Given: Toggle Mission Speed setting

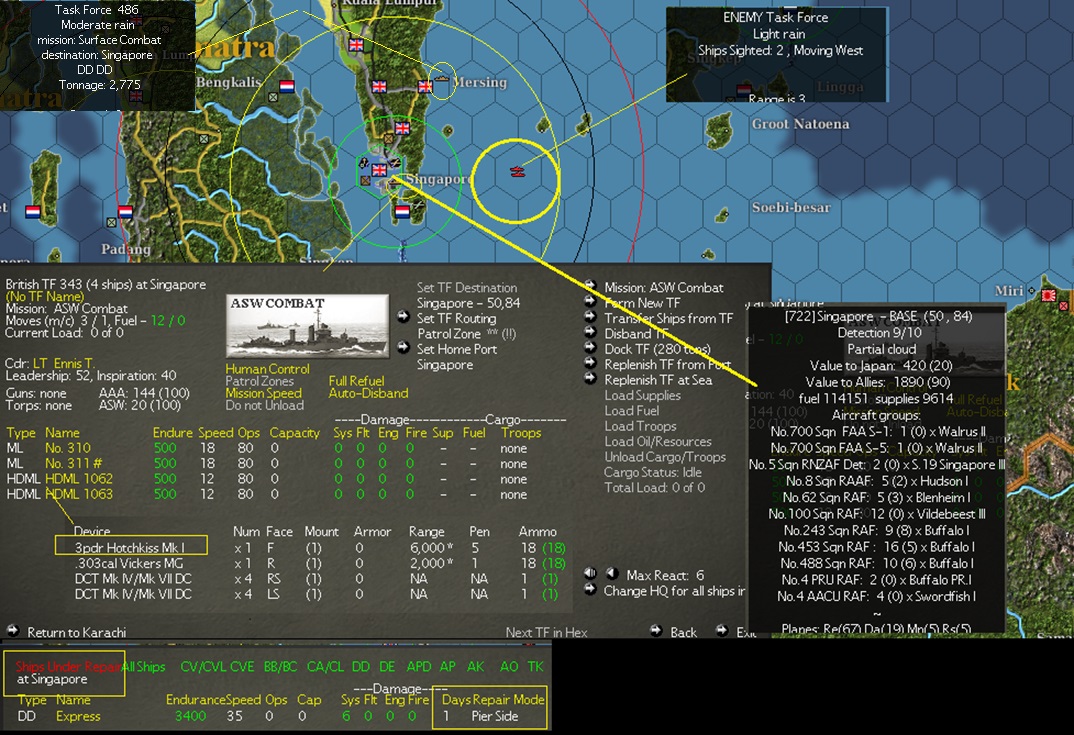Looking at the screenshot, I should pyautogui.click(x=263, y=393).
